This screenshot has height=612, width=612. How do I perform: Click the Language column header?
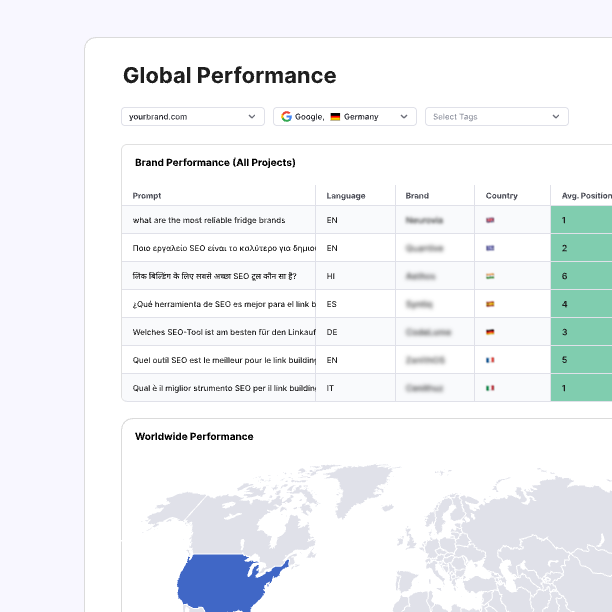click(x=346, y=196)
